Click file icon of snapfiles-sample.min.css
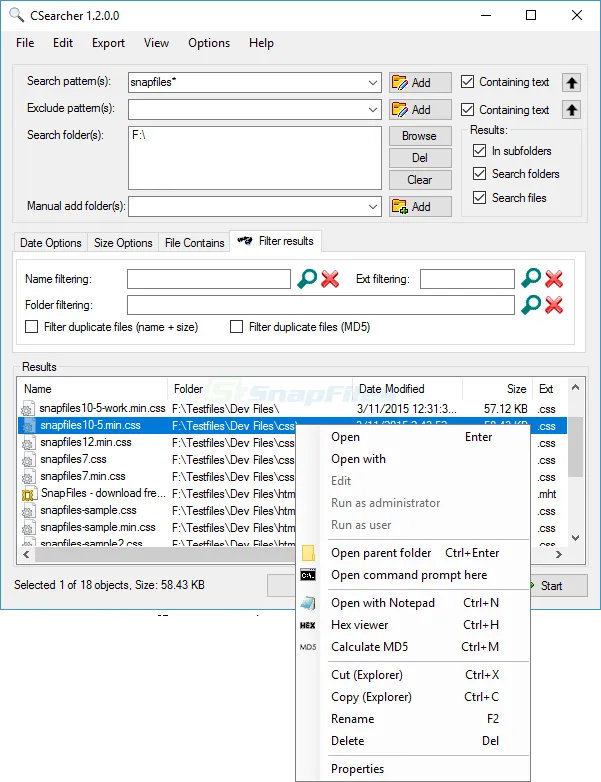 point(28,528)
